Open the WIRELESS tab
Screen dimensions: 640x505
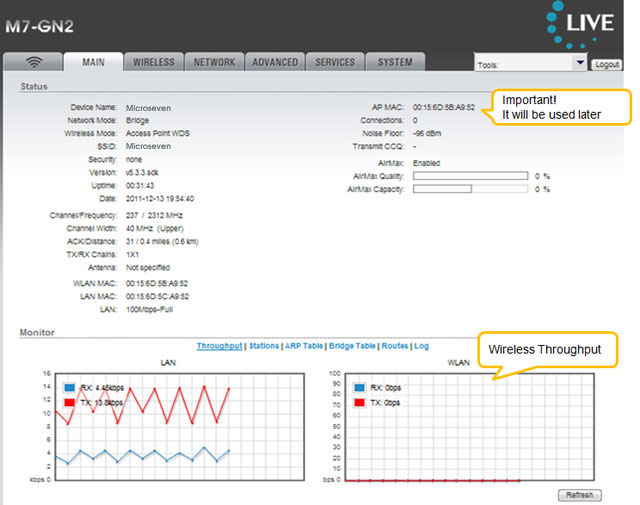point(154,62)
